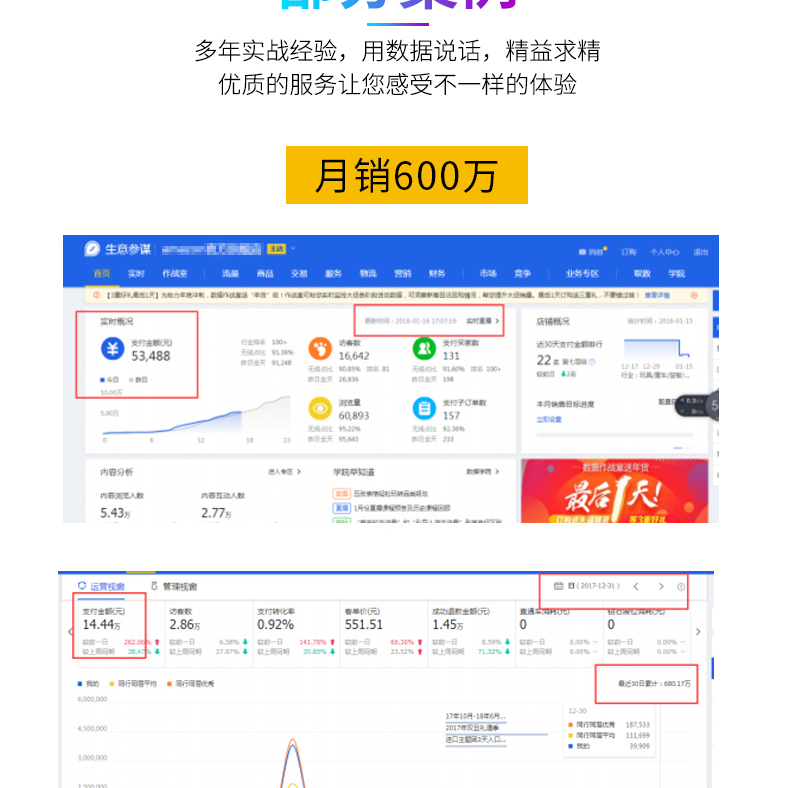Click the info icon after date arrows
The height and width of the screenshot is (788, 790).
pos(681,586)
